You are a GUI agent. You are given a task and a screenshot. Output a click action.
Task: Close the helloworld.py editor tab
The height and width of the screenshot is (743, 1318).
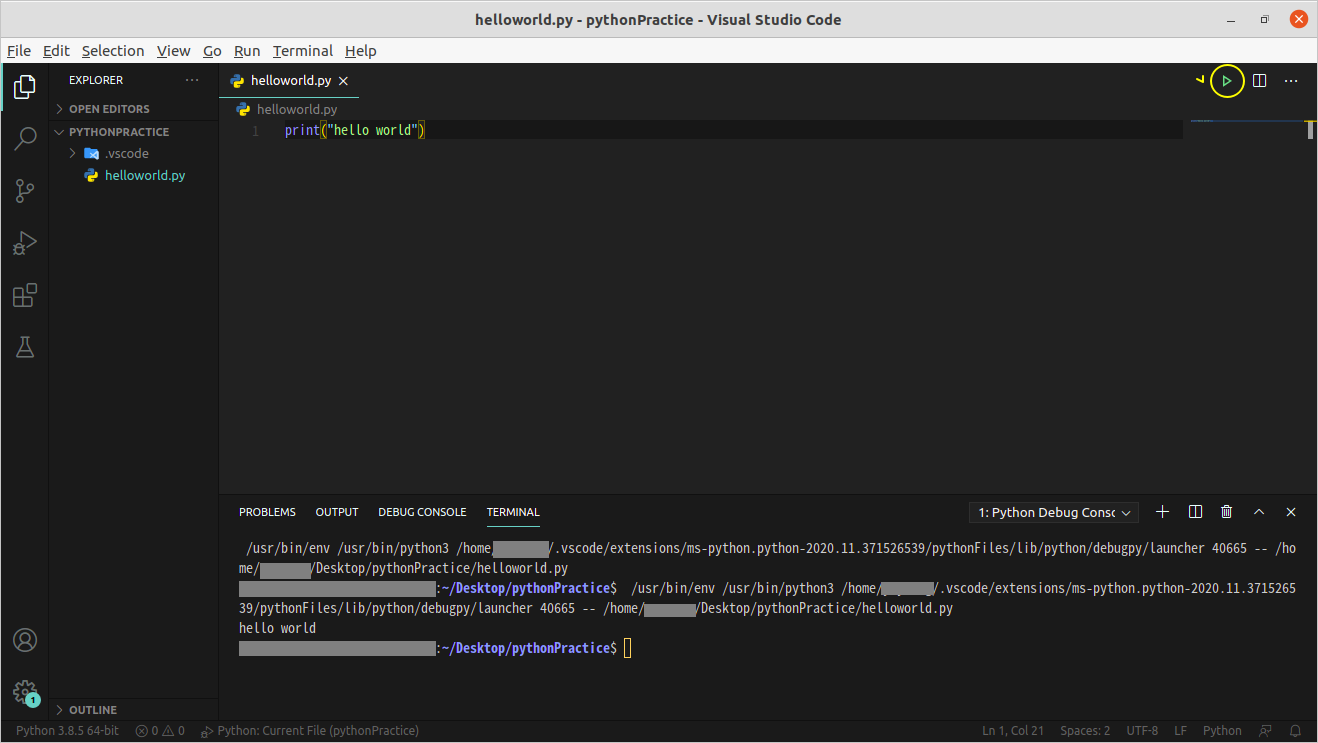(343, 81)
